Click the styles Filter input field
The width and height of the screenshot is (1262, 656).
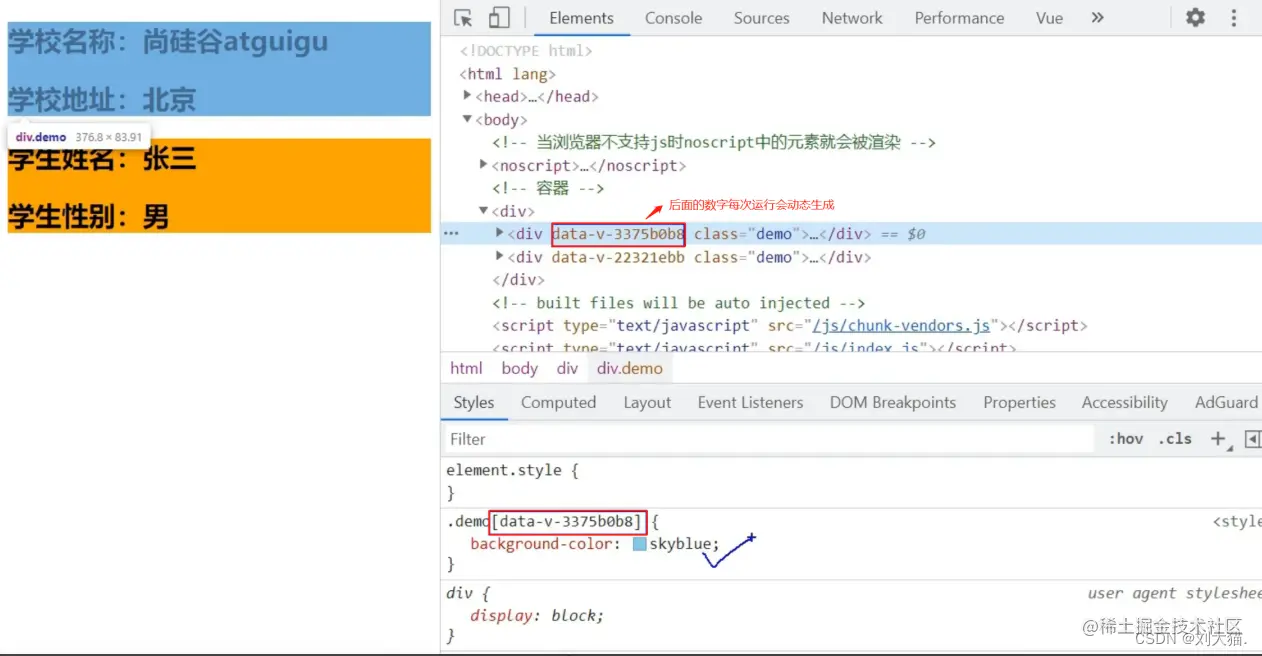770,439
